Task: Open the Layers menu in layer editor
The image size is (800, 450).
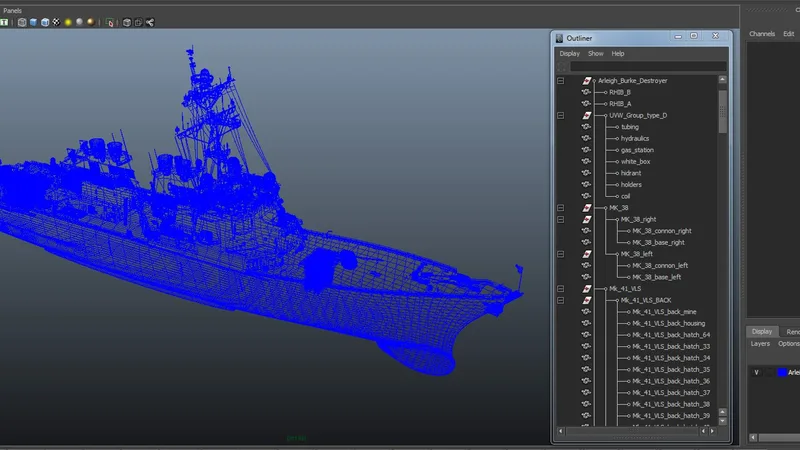Action: 760,344
